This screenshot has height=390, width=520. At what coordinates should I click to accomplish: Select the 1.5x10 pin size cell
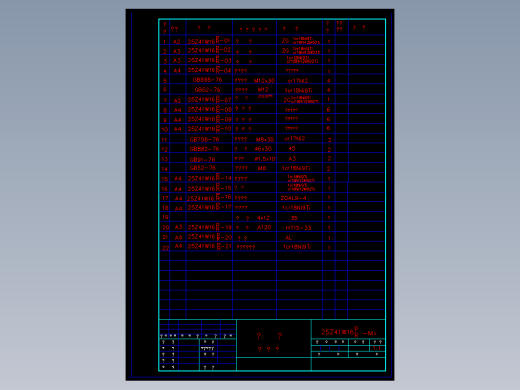click(265, 159)
